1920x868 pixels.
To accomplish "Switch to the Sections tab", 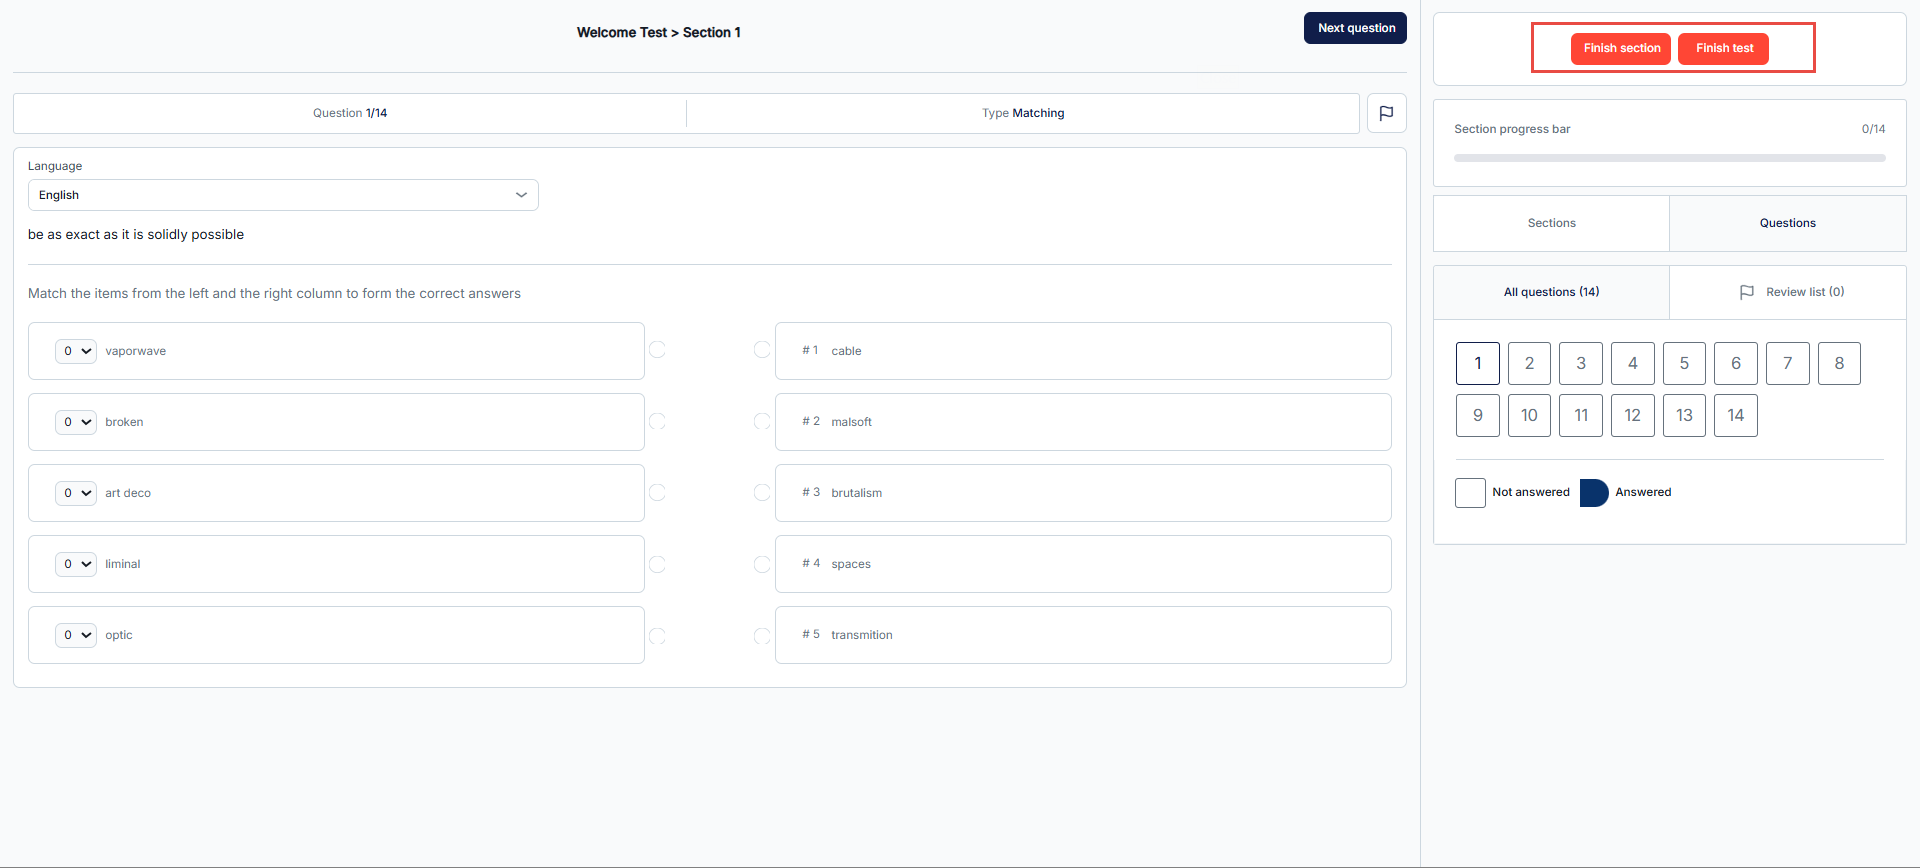I will tap(1551, 223).
